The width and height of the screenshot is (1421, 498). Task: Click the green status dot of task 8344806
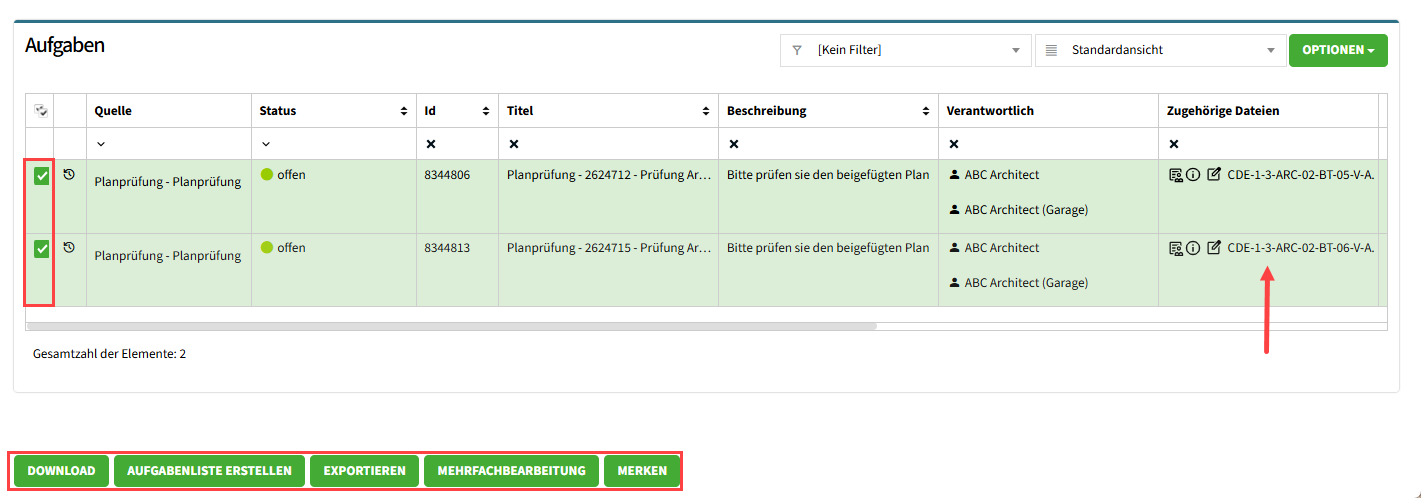[267, 175]
